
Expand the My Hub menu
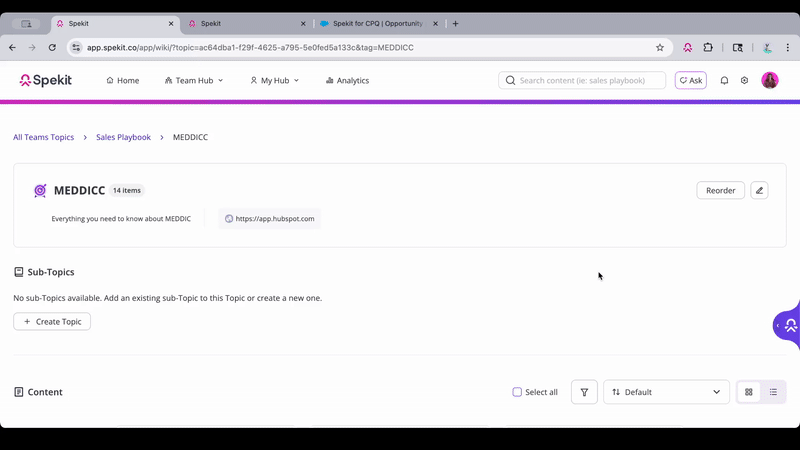pos(274,81)
